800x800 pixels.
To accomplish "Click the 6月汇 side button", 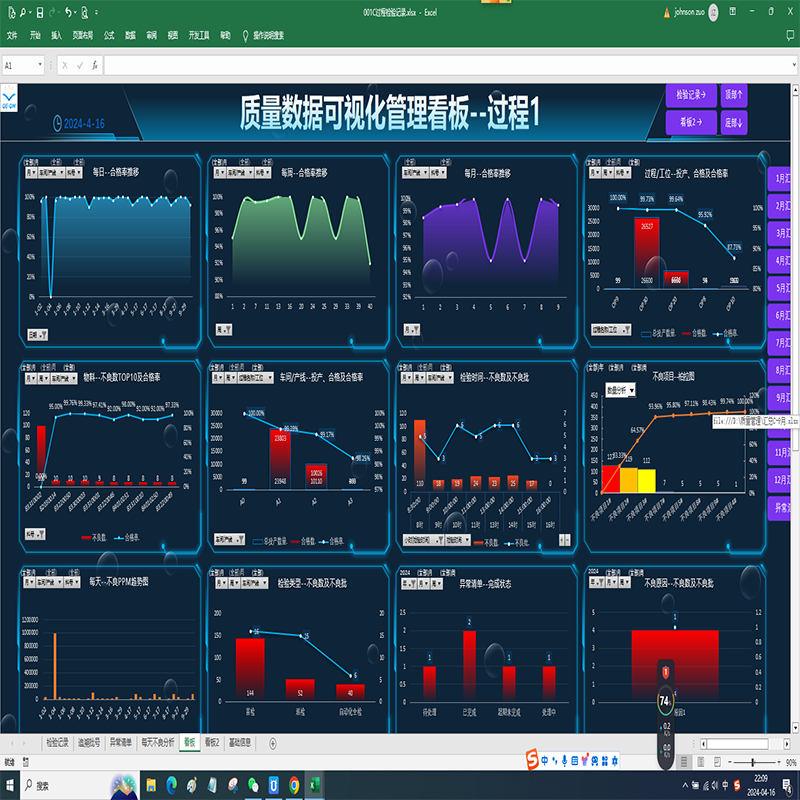I will point(780,315).
